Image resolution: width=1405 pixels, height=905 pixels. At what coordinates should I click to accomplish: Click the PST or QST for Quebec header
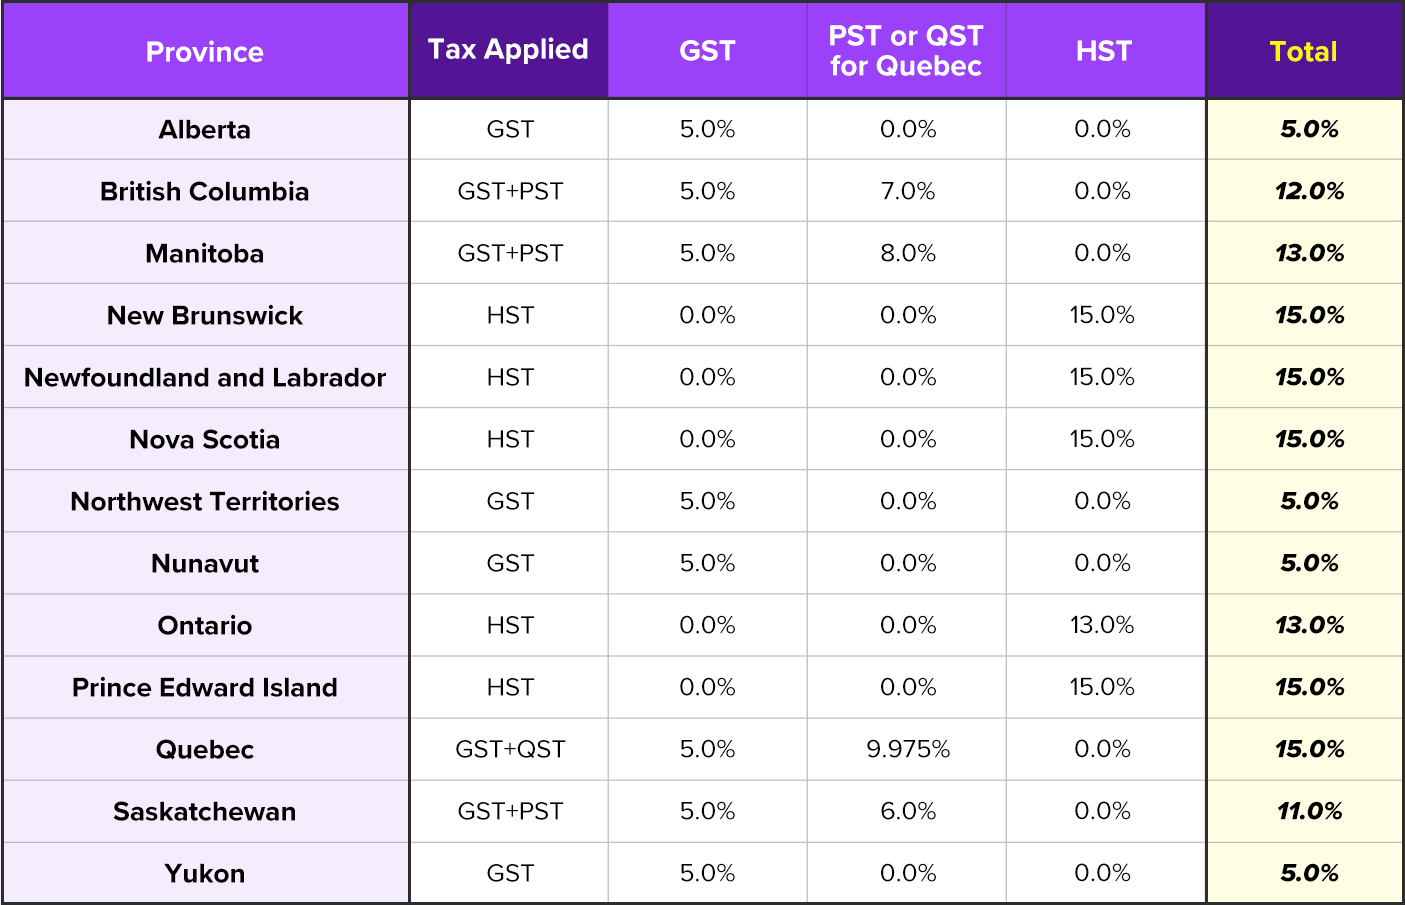click(906, 51)
